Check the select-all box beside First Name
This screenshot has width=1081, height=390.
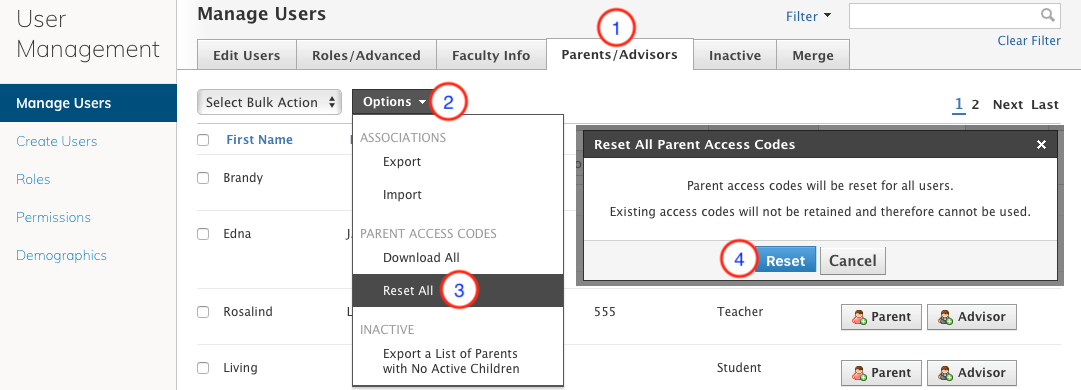tap(203, 140)
